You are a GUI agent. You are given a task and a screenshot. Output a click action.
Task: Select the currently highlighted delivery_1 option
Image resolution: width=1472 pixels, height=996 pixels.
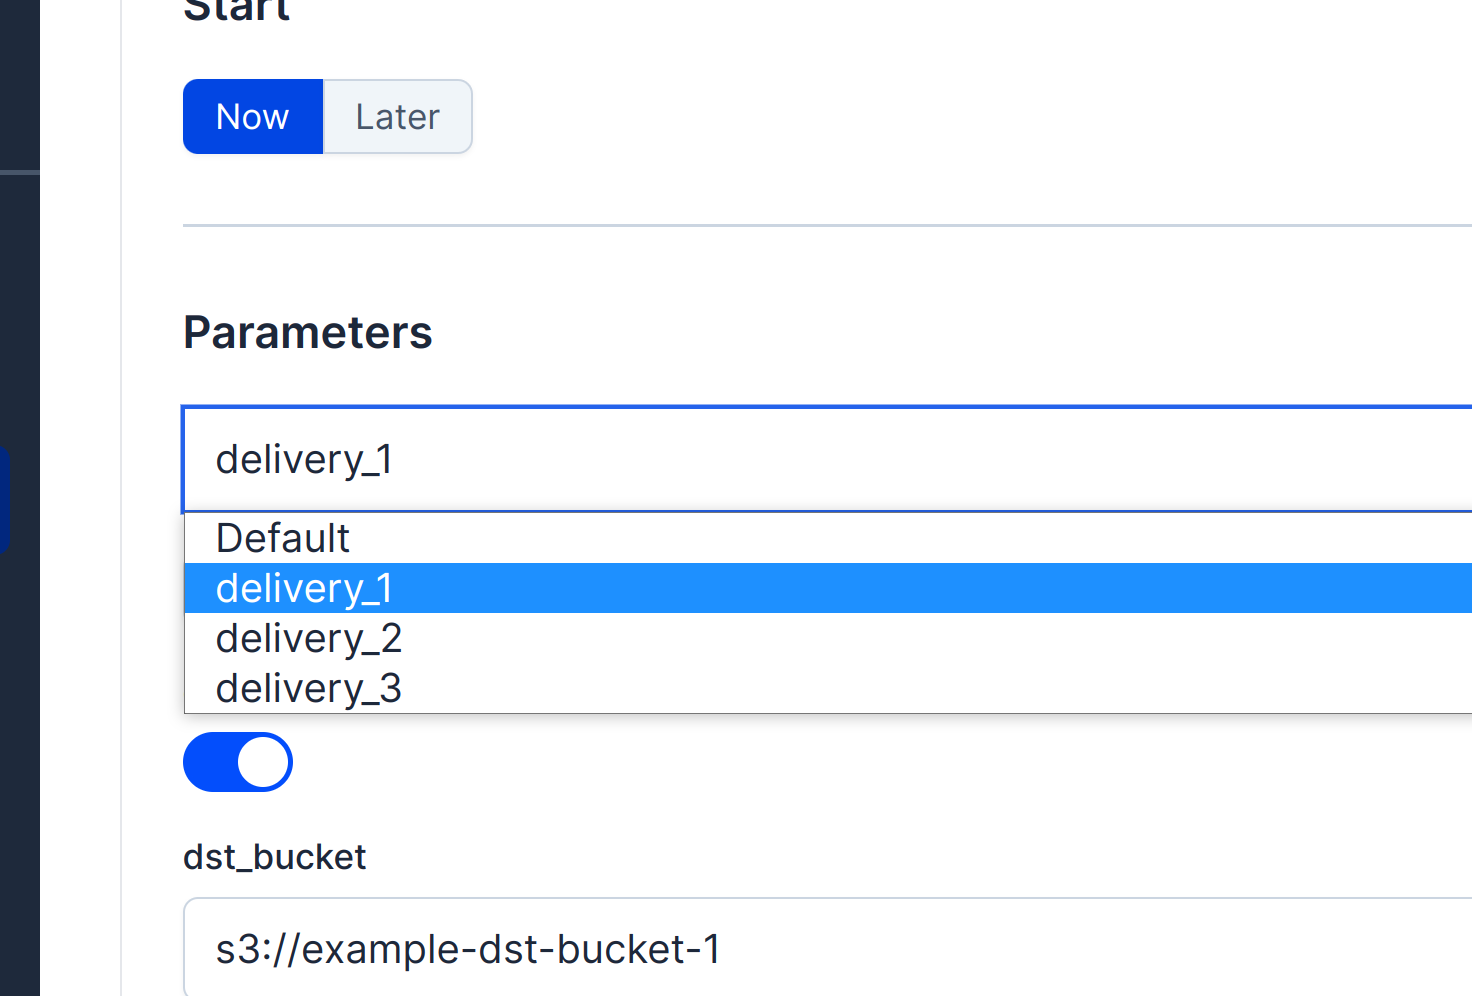[x=304, y=588]
